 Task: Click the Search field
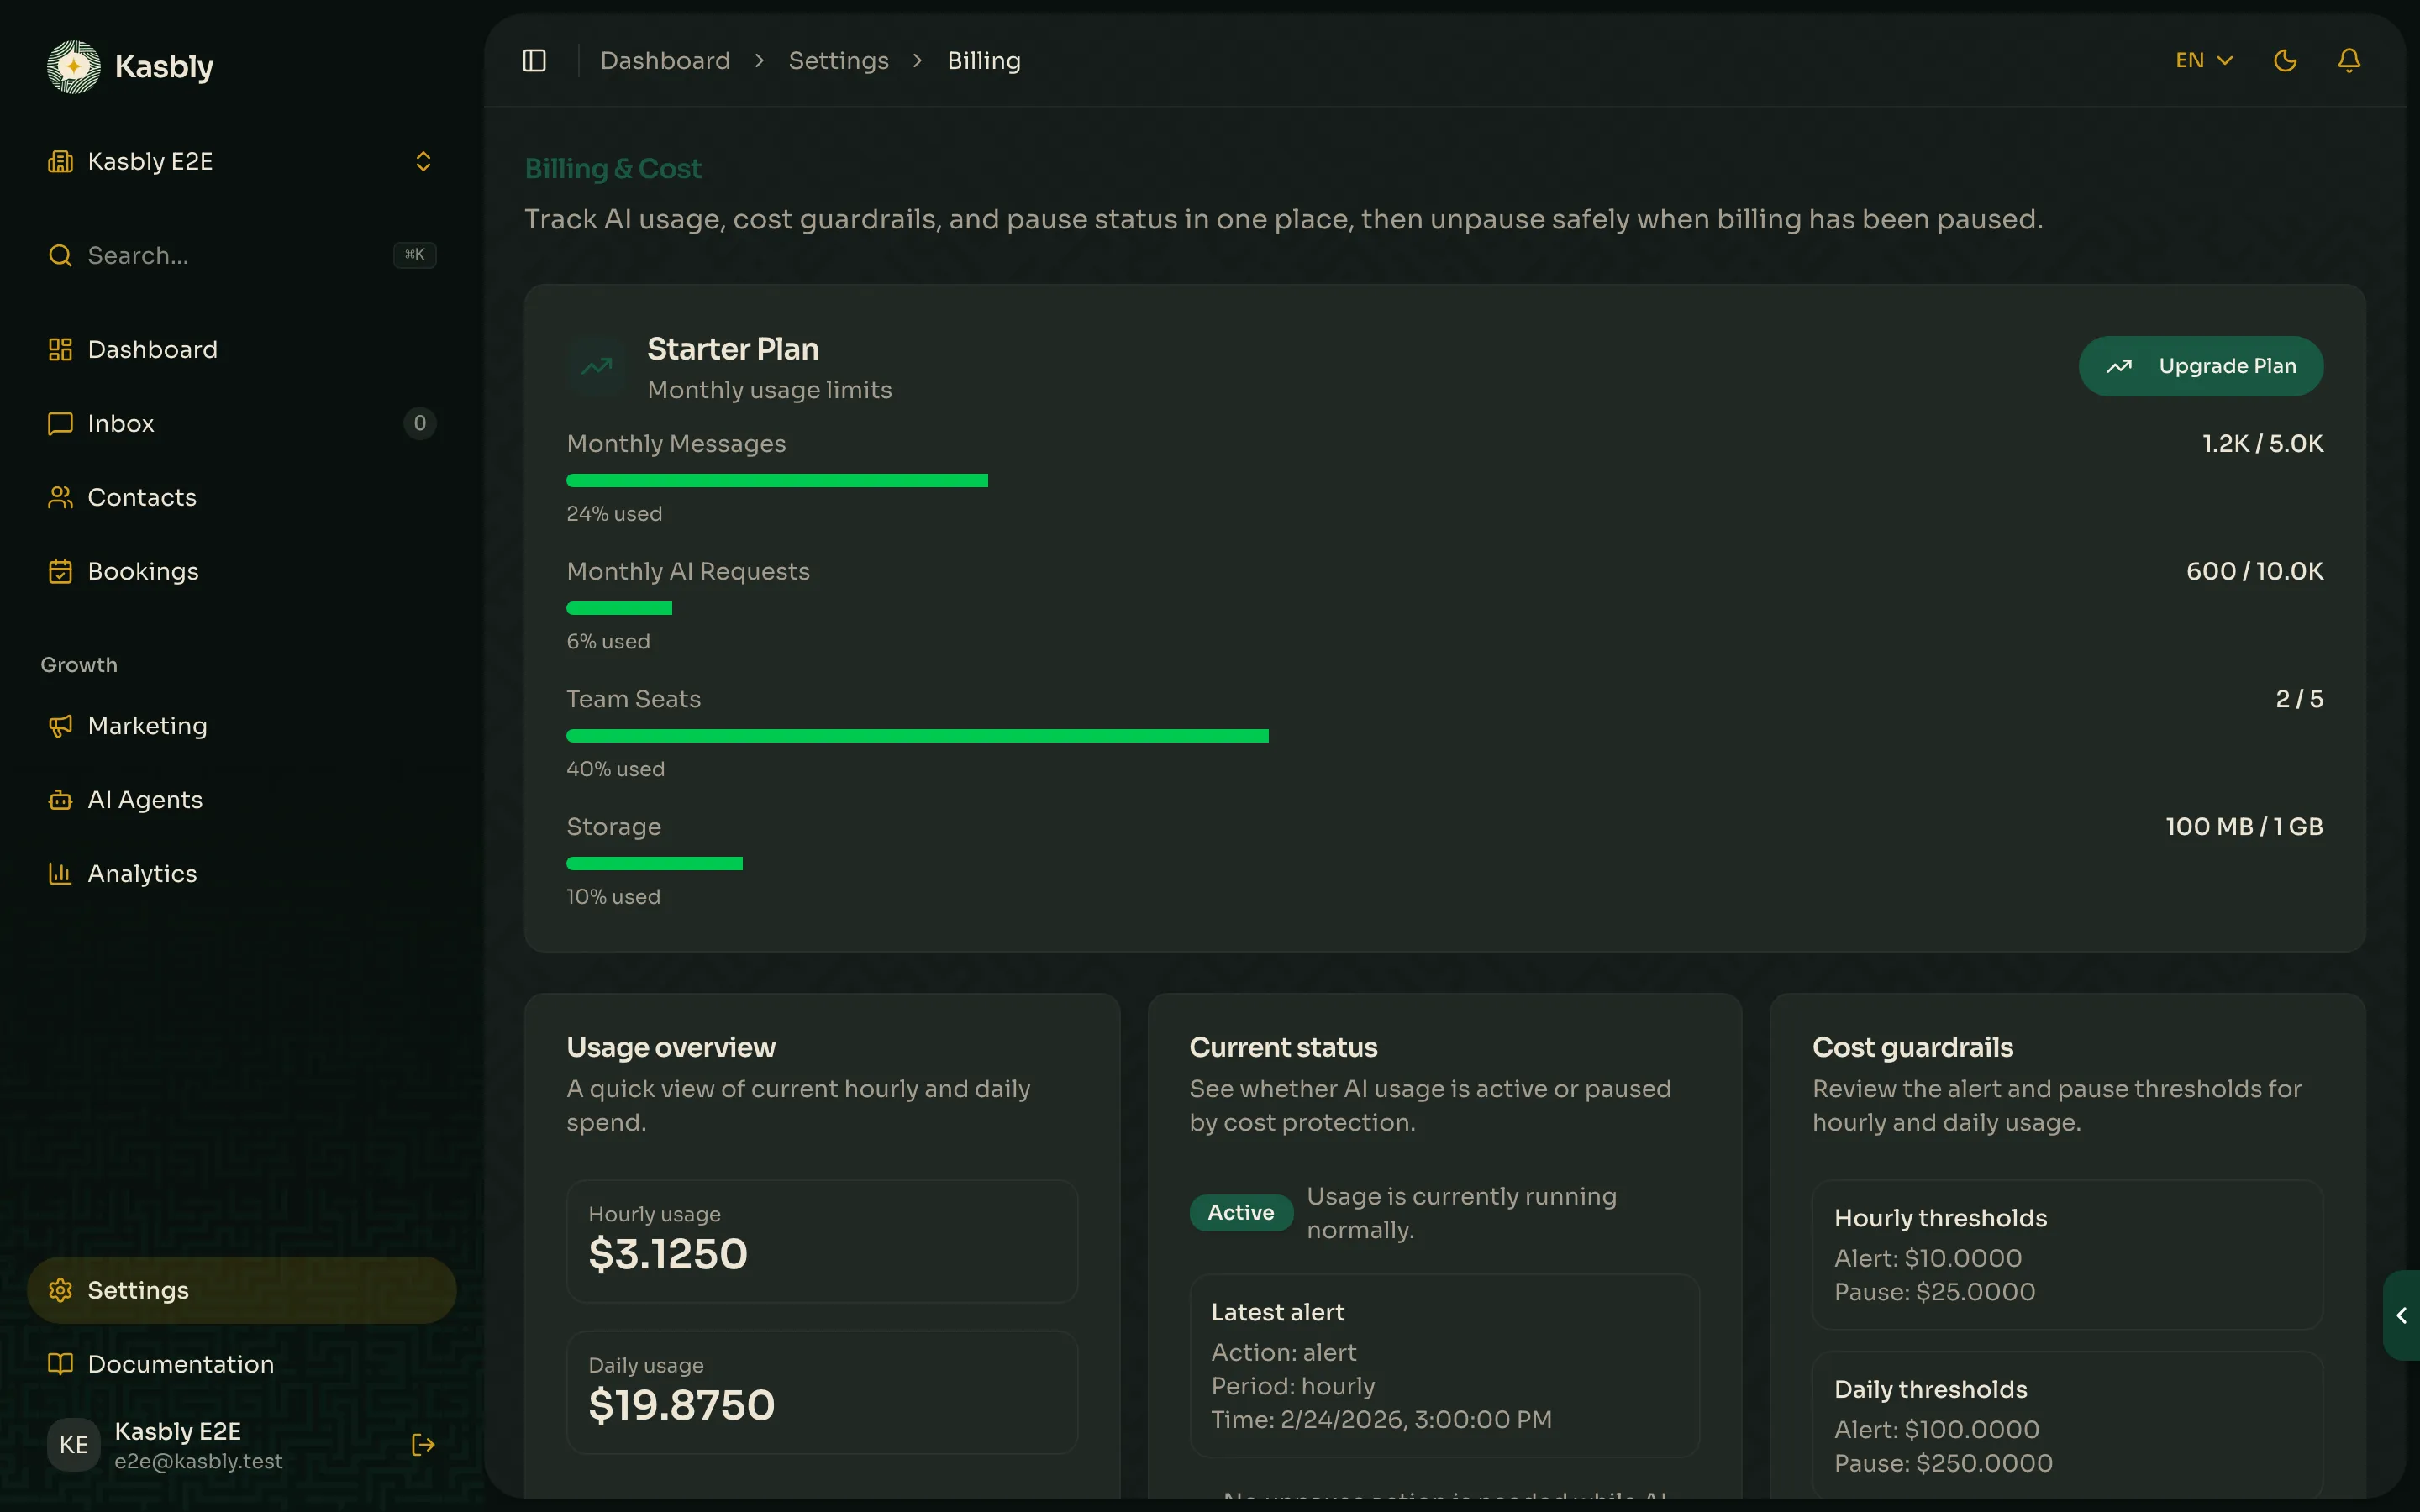pyautogui.click(x=241, y=255)
